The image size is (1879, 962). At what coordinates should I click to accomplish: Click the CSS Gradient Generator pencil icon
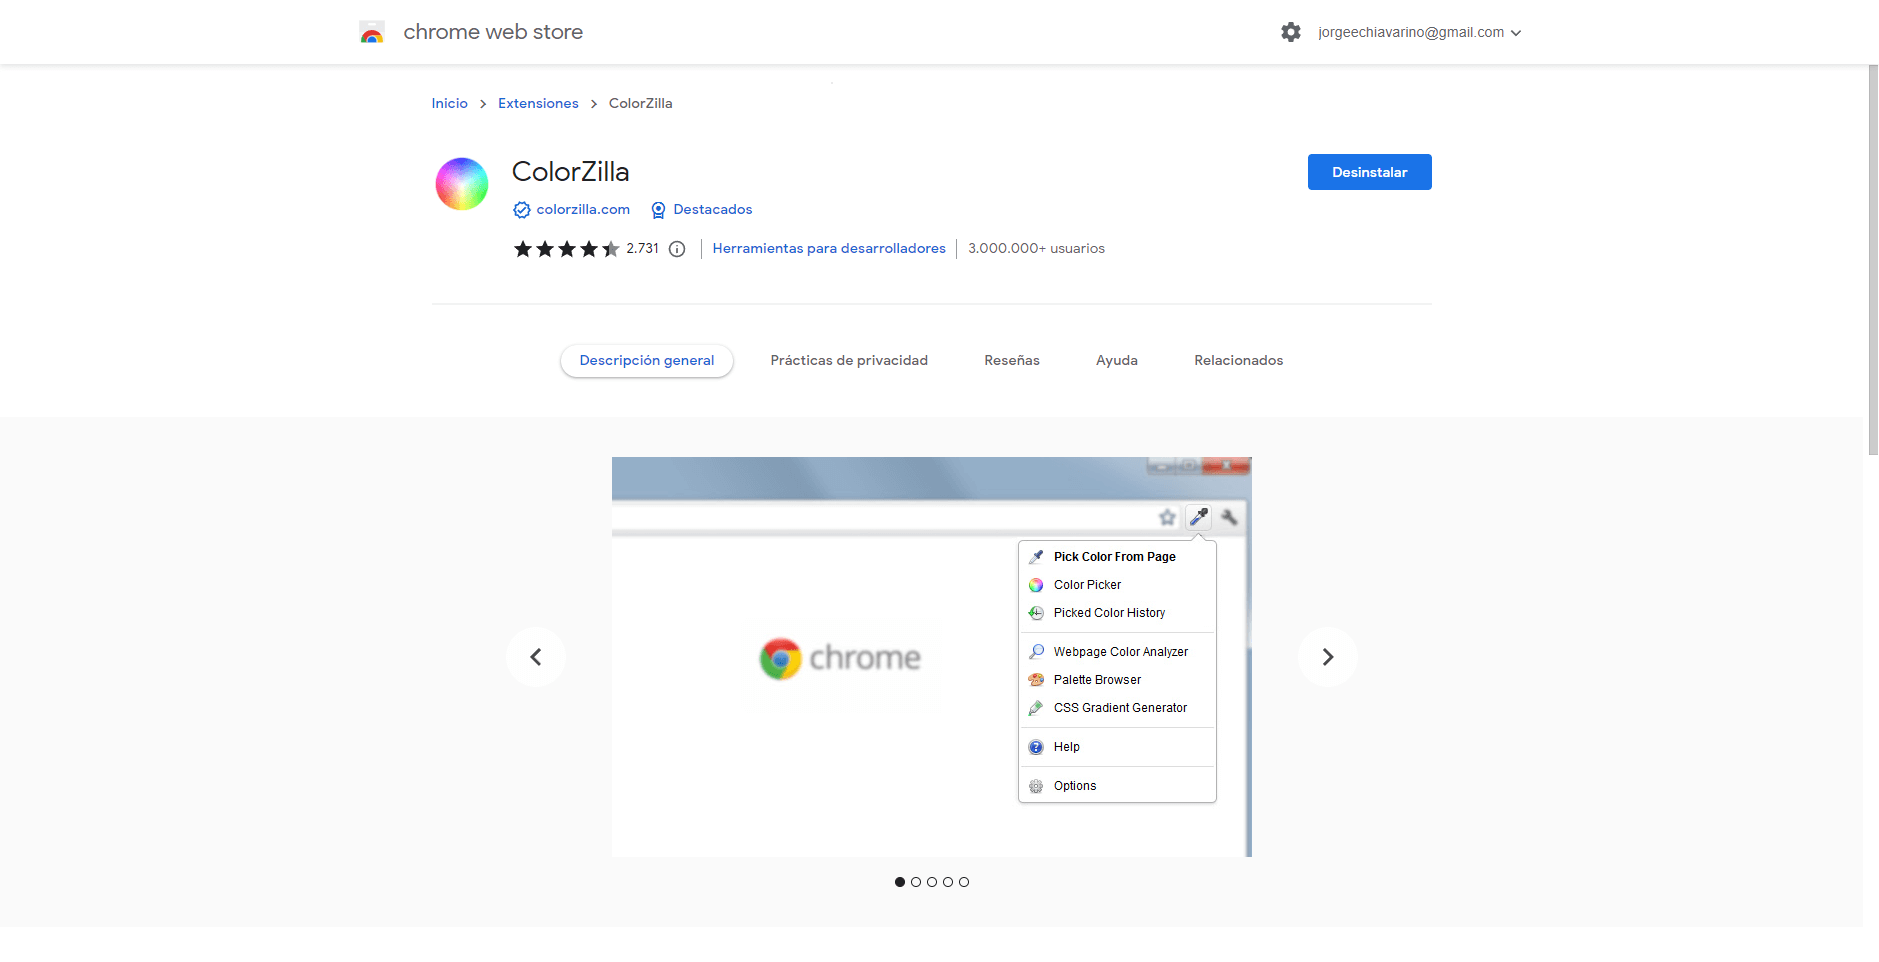pos(1036,708)
